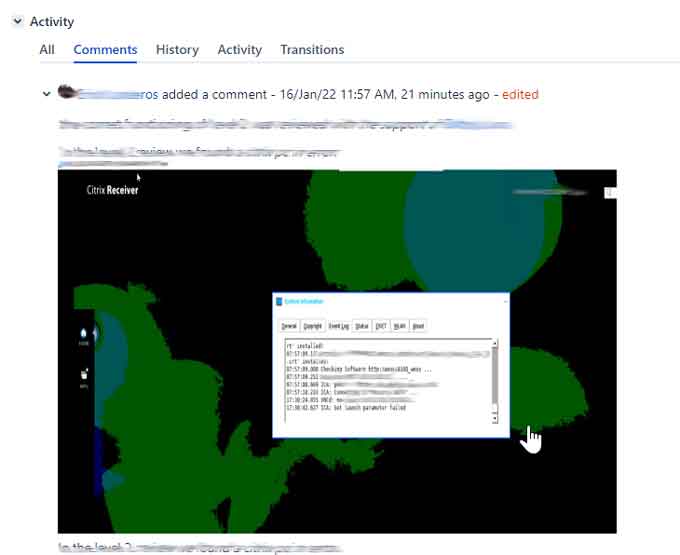Click the Citrix Receiver logo in the screenshot
Image resolution: width=680 pixels, height=555 pixels.
coord(112,189)
